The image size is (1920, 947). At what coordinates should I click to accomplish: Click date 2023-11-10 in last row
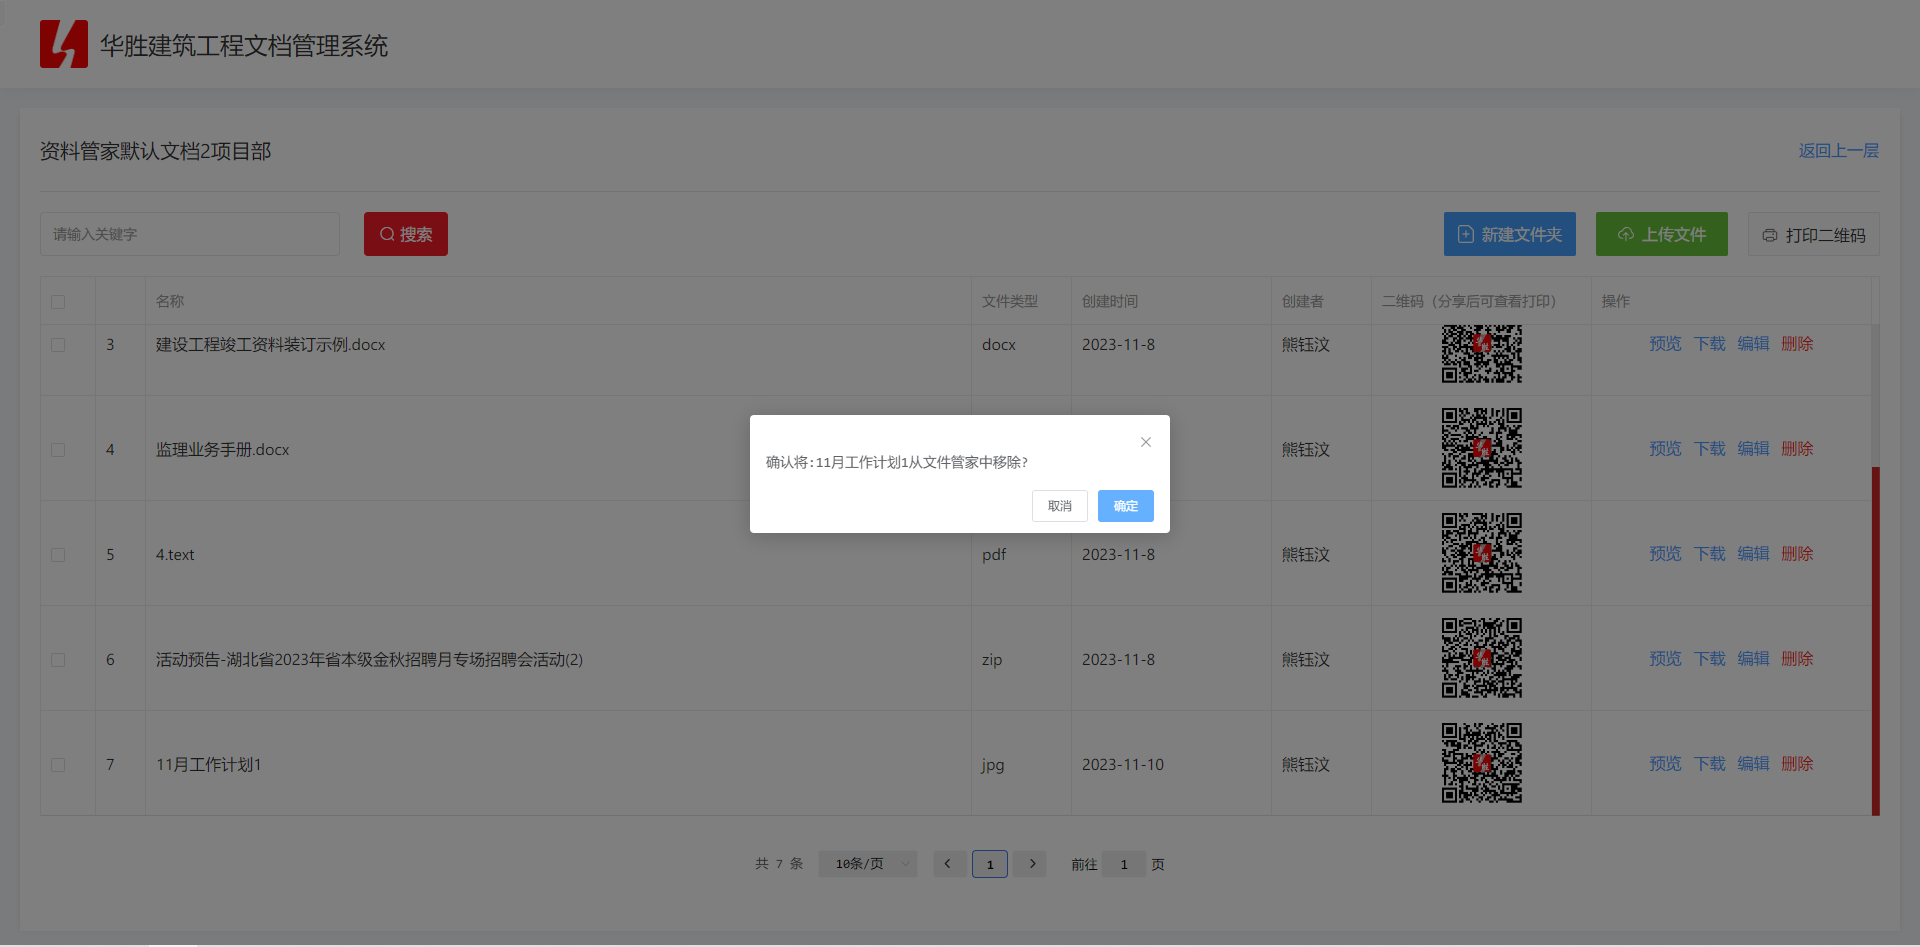(1123, 765)
